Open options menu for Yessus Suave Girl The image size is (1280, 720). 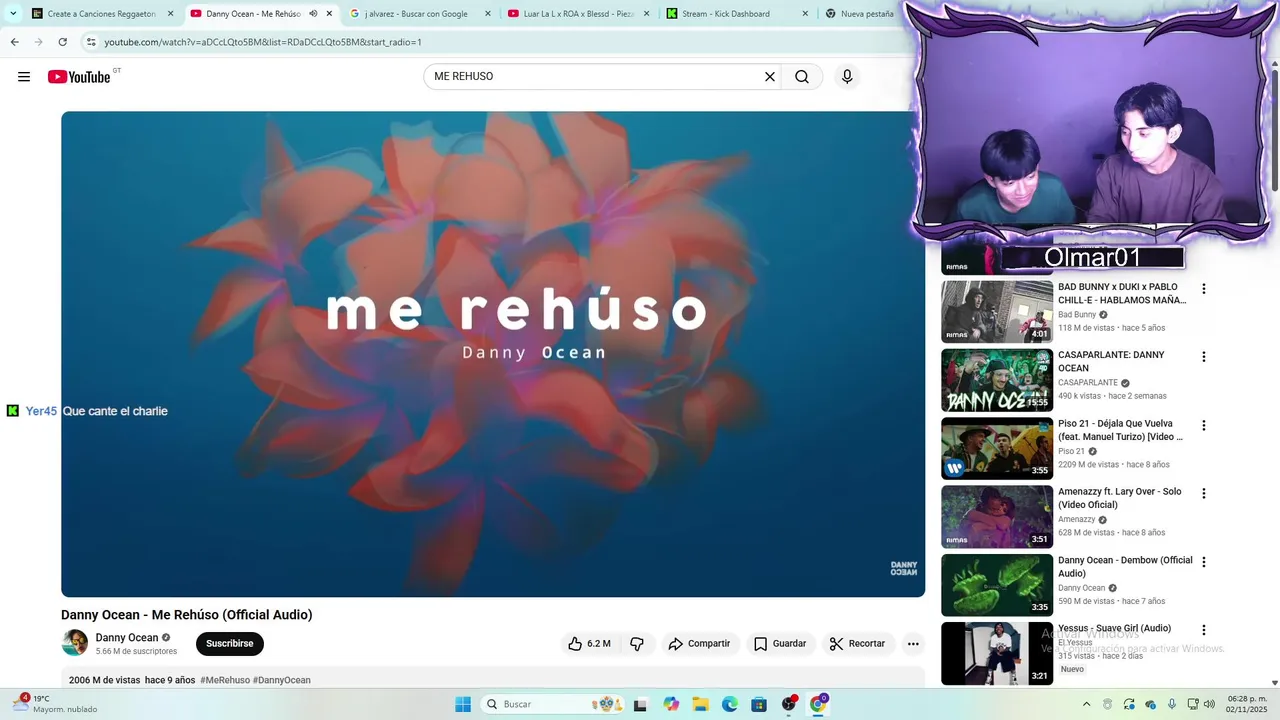click(1204, 631)
